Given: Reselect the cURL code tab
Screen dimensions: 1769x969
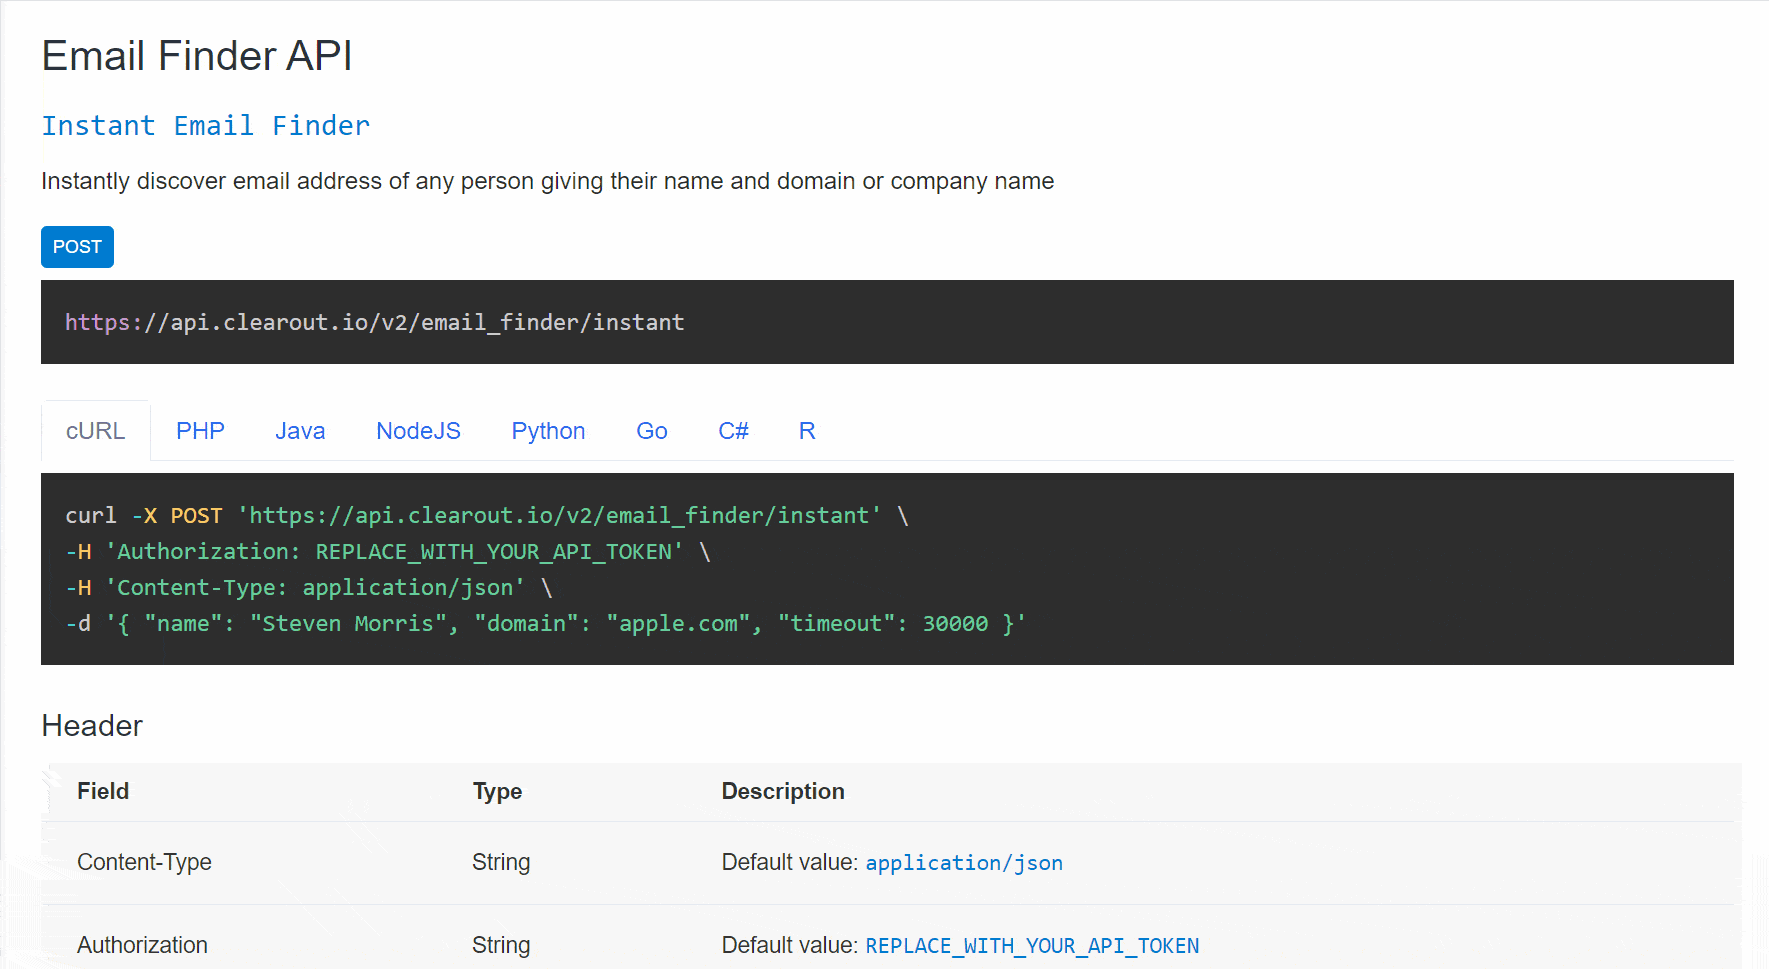Looking at the screenshot, I should tap(95, 430).
